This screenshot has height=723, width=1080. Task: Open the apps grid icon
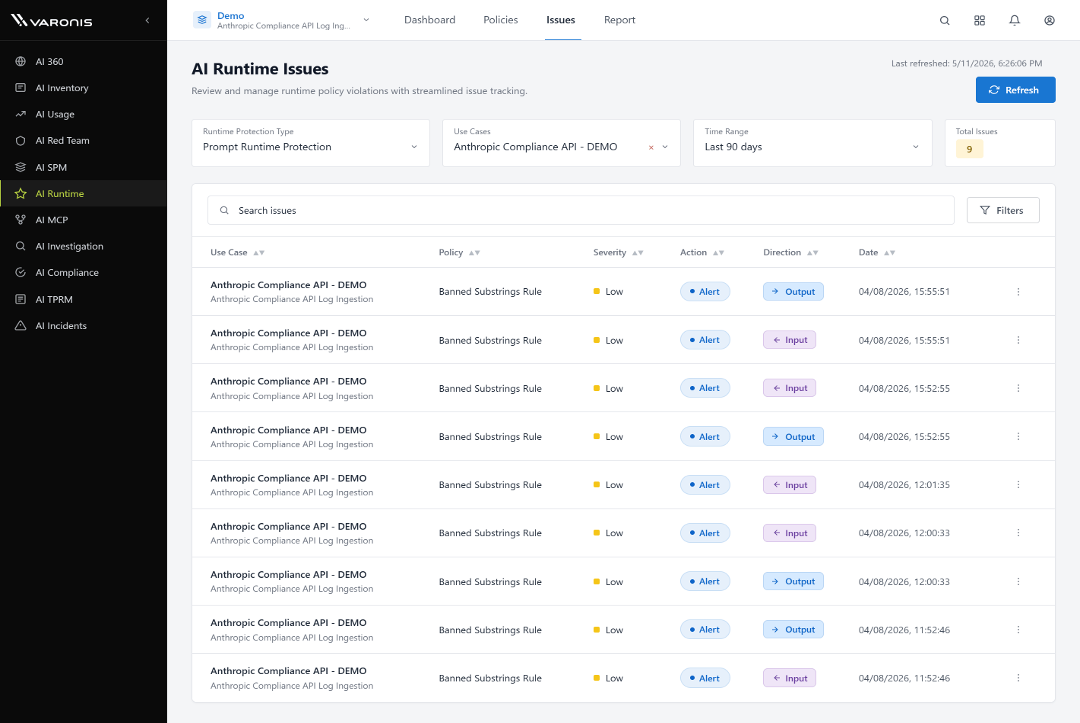click(x=979, y=21)
